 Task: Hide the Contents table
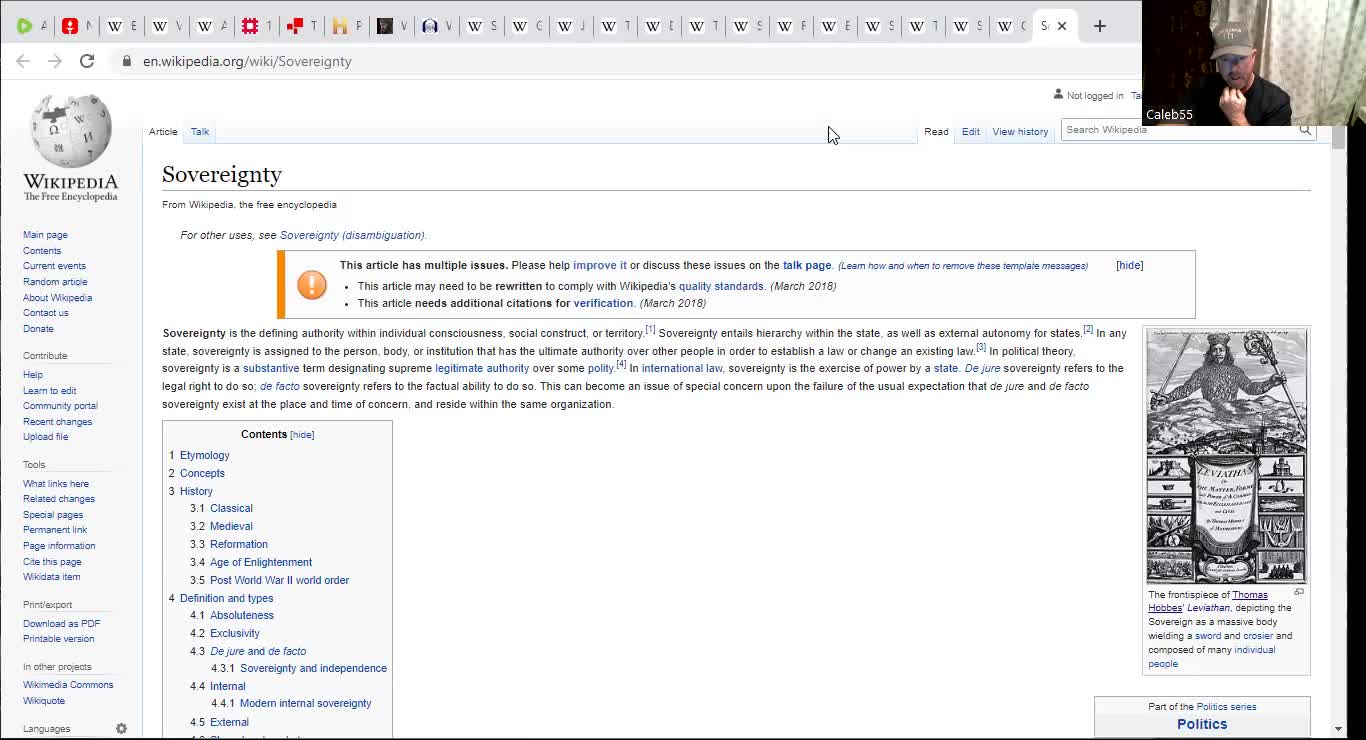(x=302, y=435)
